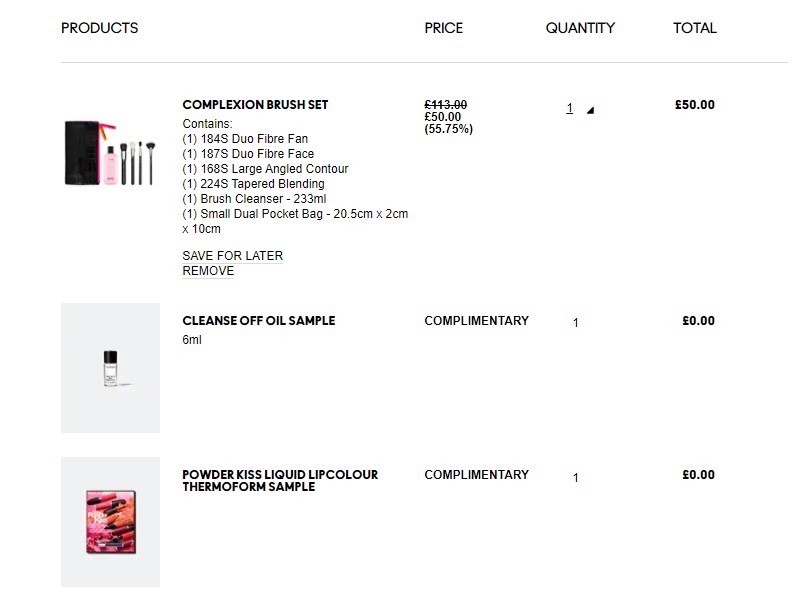797x606 pixels.
Task: Click Save For Later link
Action: tap(233, 256)
